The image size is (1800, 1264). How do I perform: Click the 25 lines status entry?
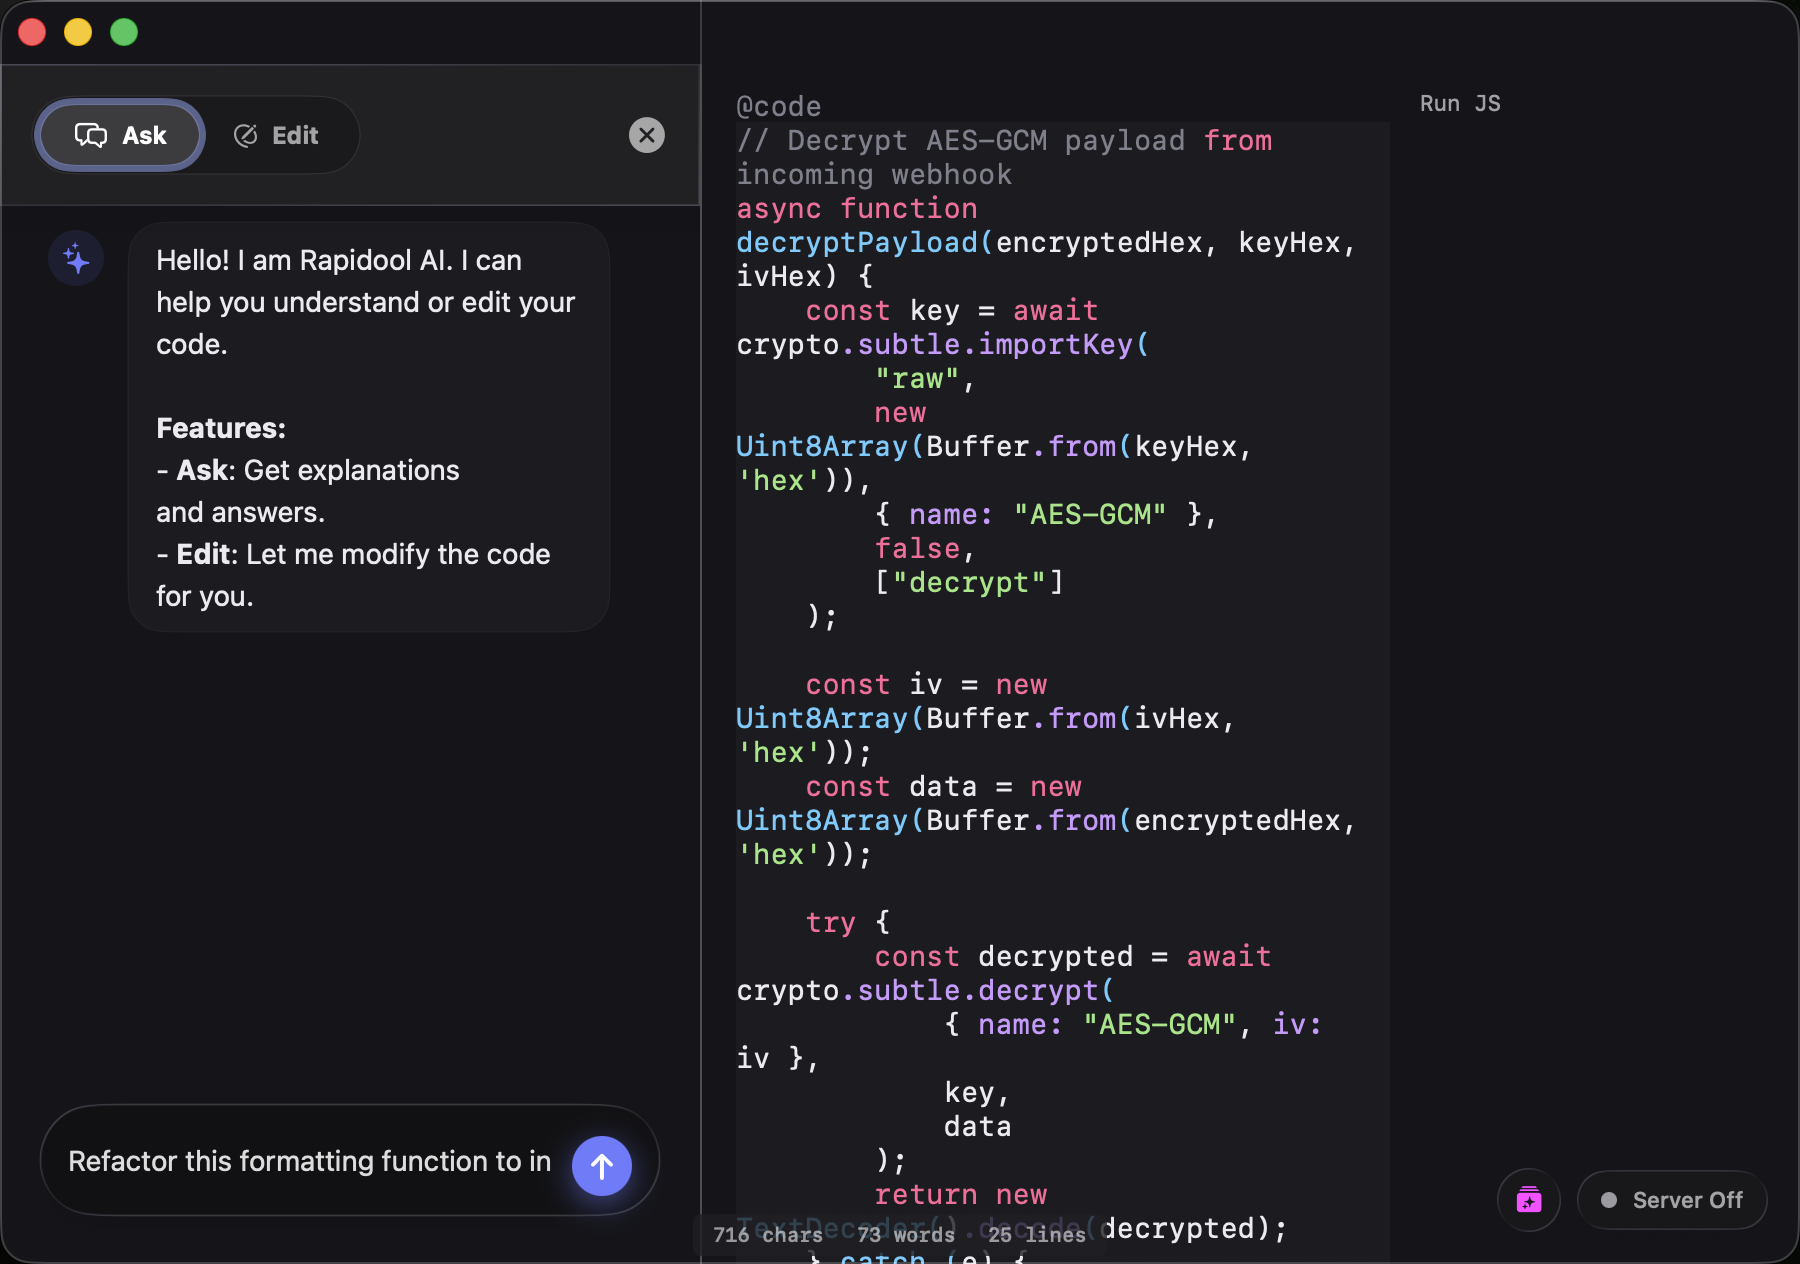(x=1037, y=1235)
